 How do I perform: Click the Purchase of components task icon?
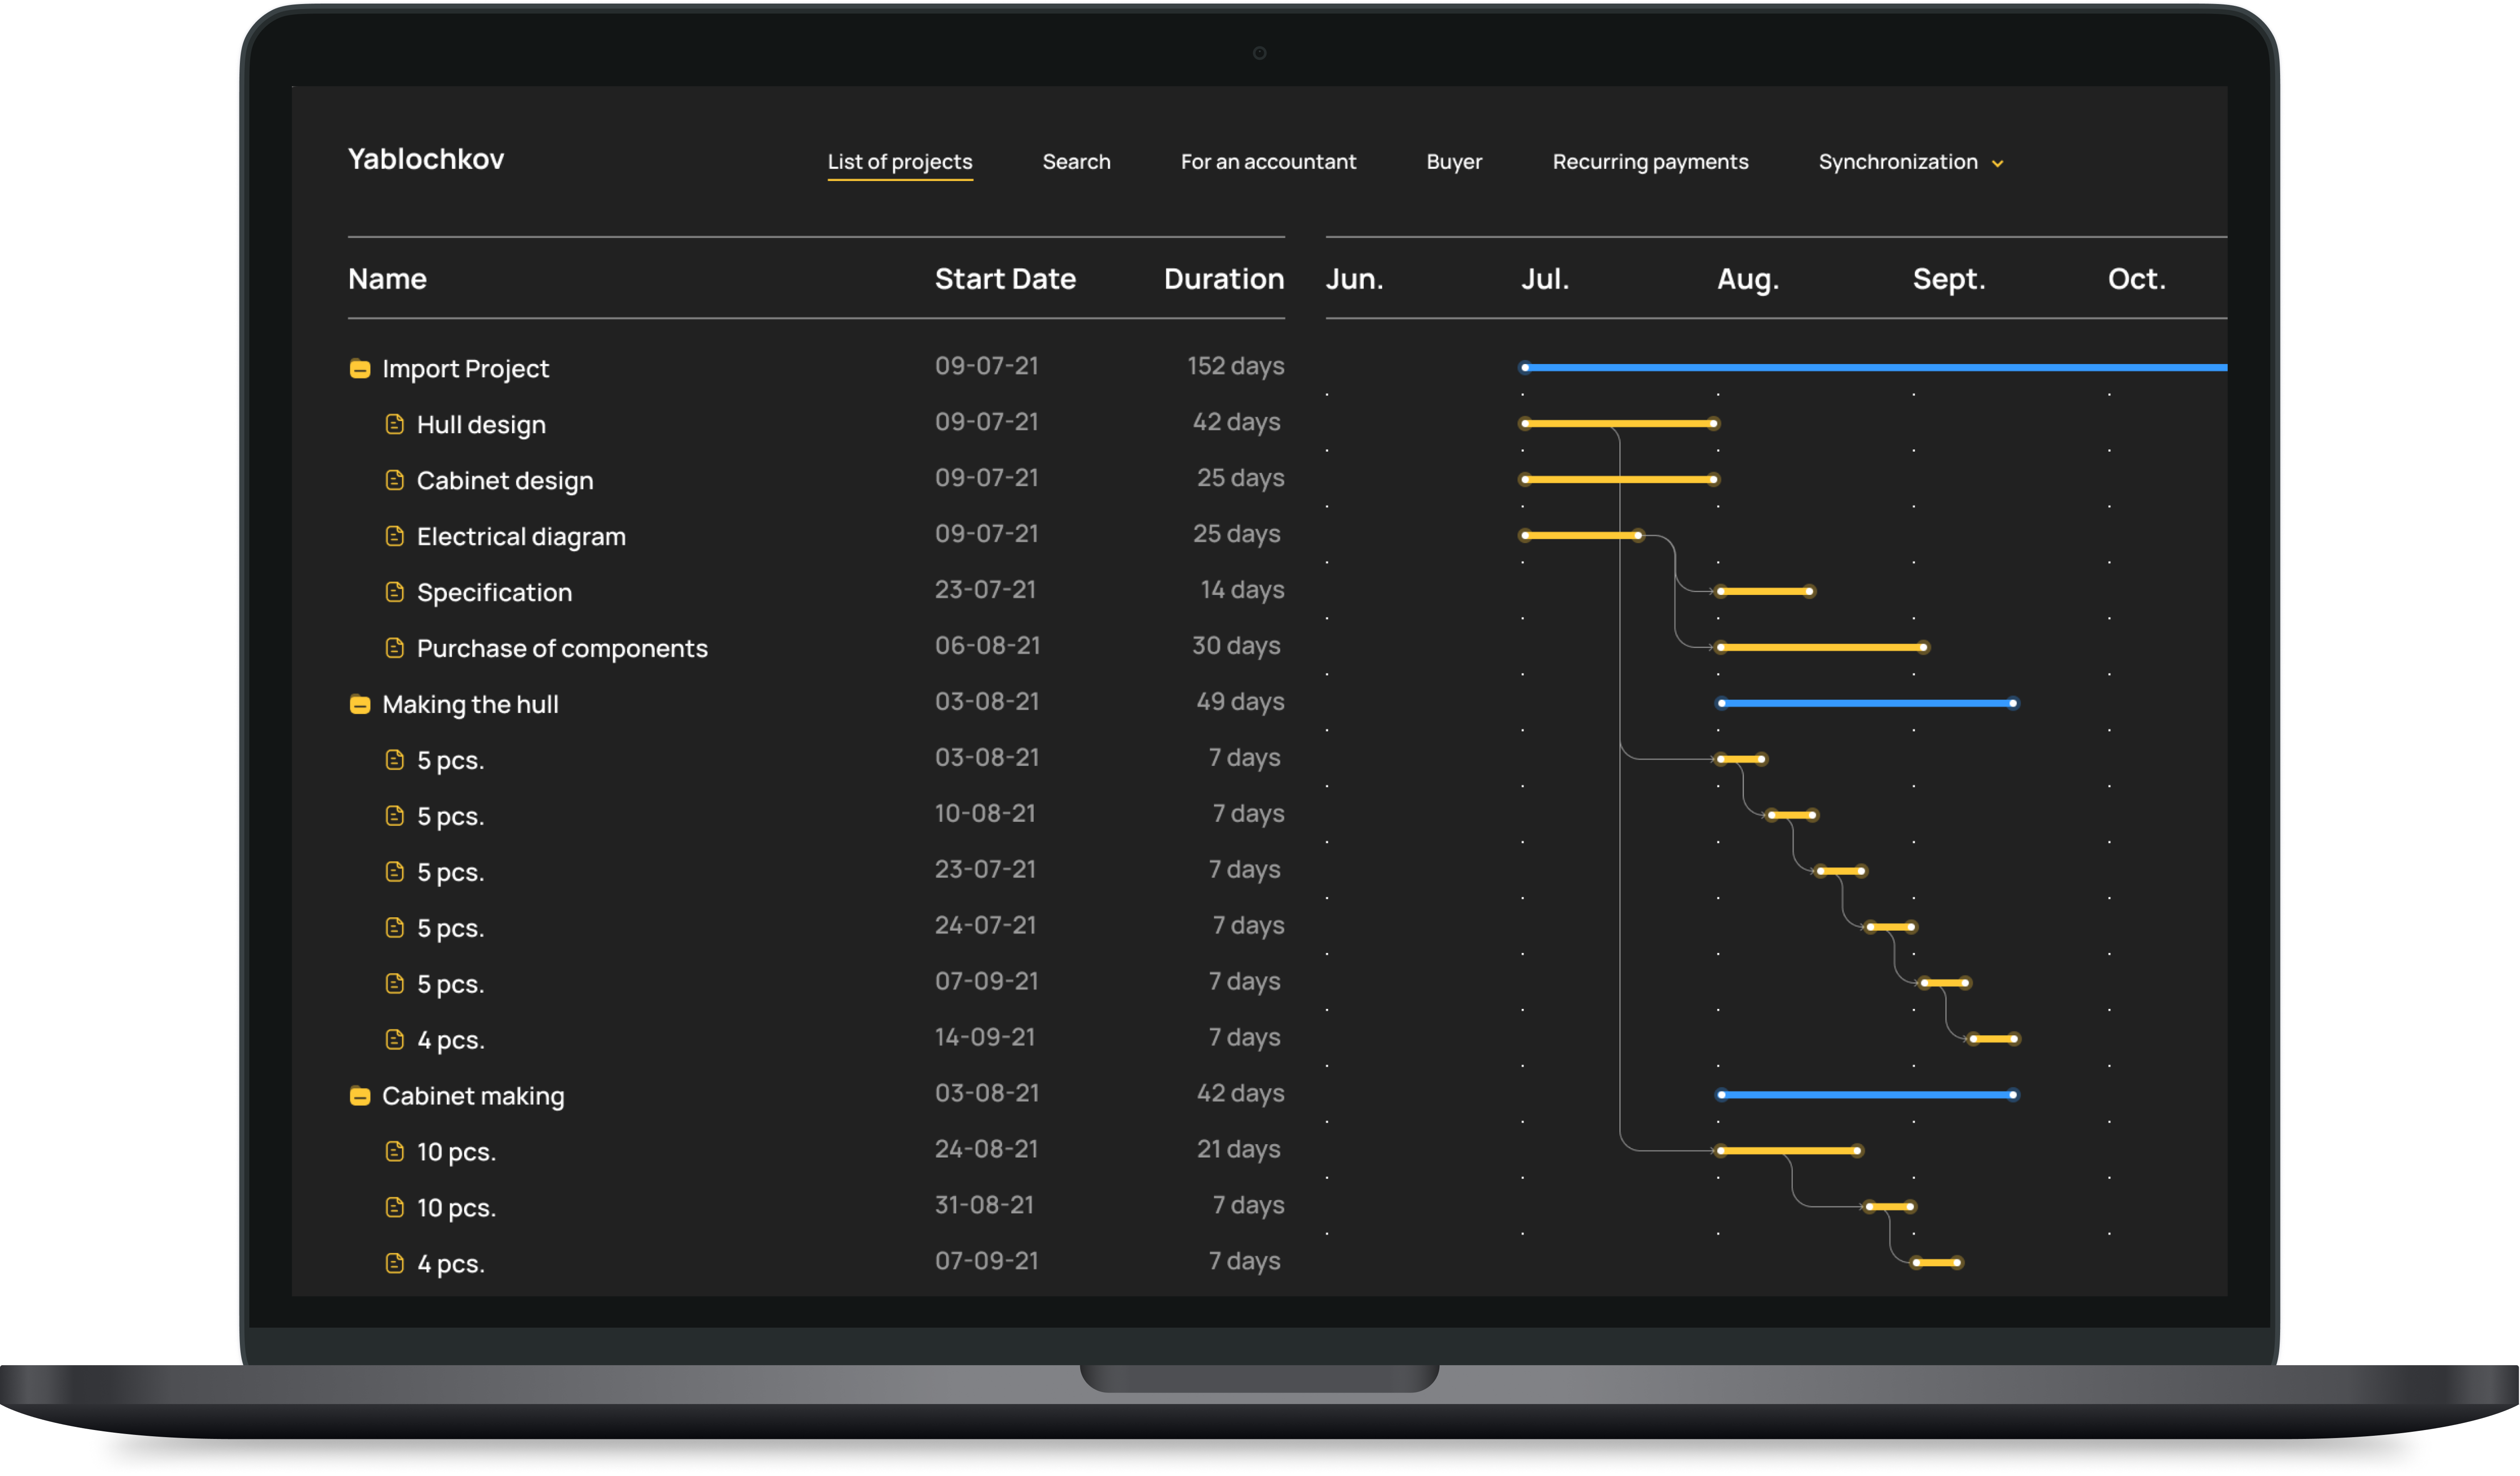(395, 648)
